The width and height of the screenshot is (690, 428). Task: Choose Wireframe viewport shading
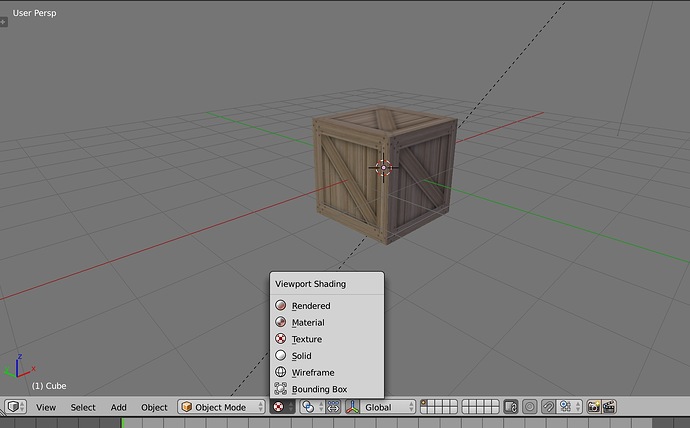[327, 372]
